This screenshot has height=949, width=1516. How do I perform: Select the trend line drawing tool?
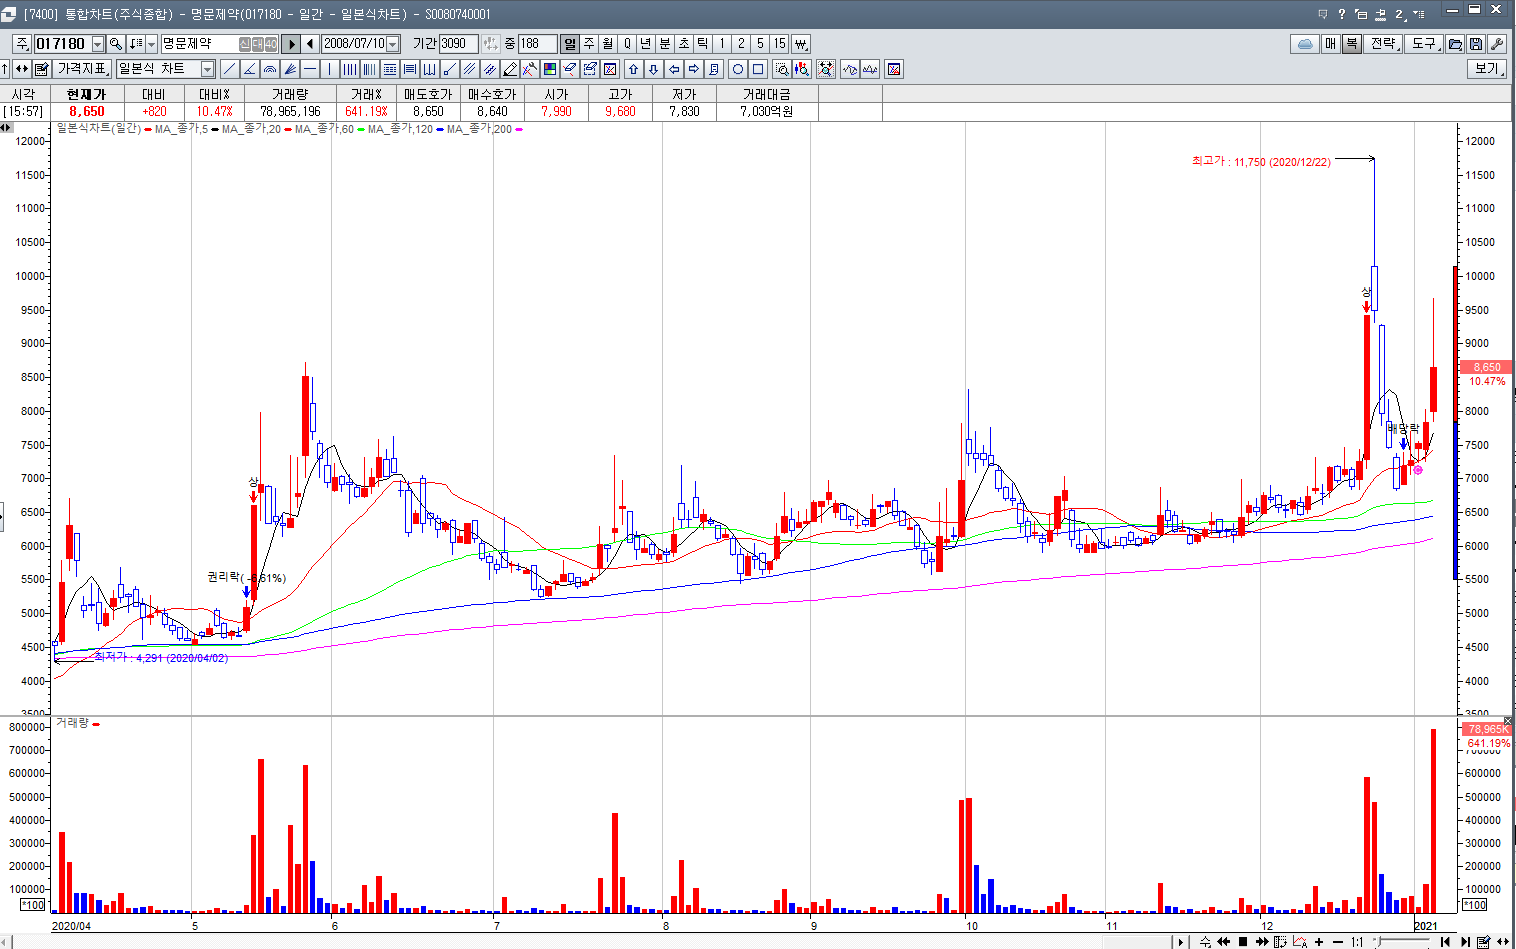click(229, 69)
